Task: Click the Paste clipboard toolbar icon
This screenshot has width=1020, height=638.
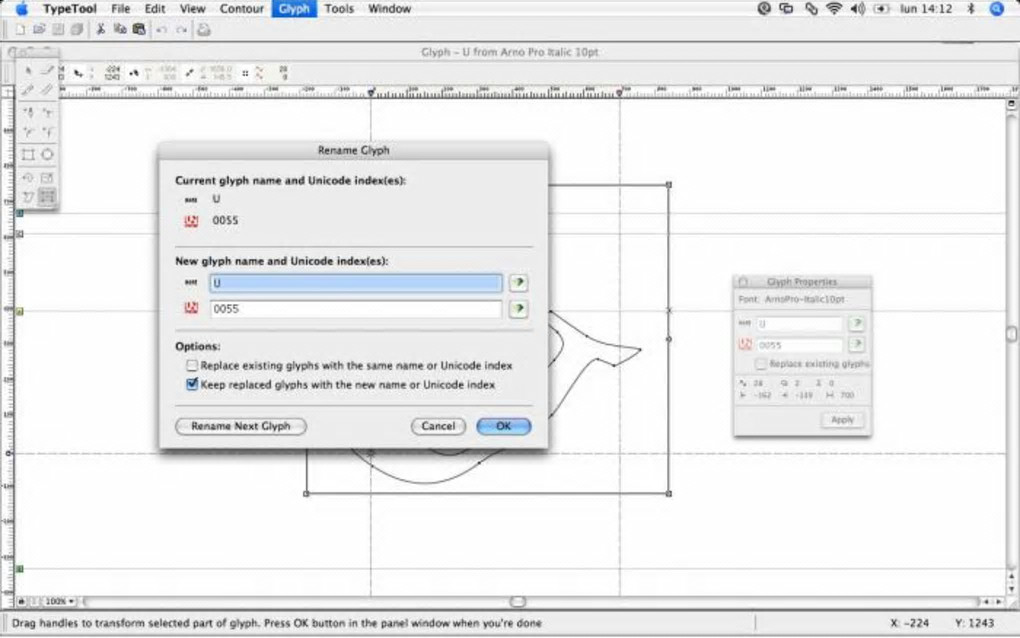Action: pos(139,29)
